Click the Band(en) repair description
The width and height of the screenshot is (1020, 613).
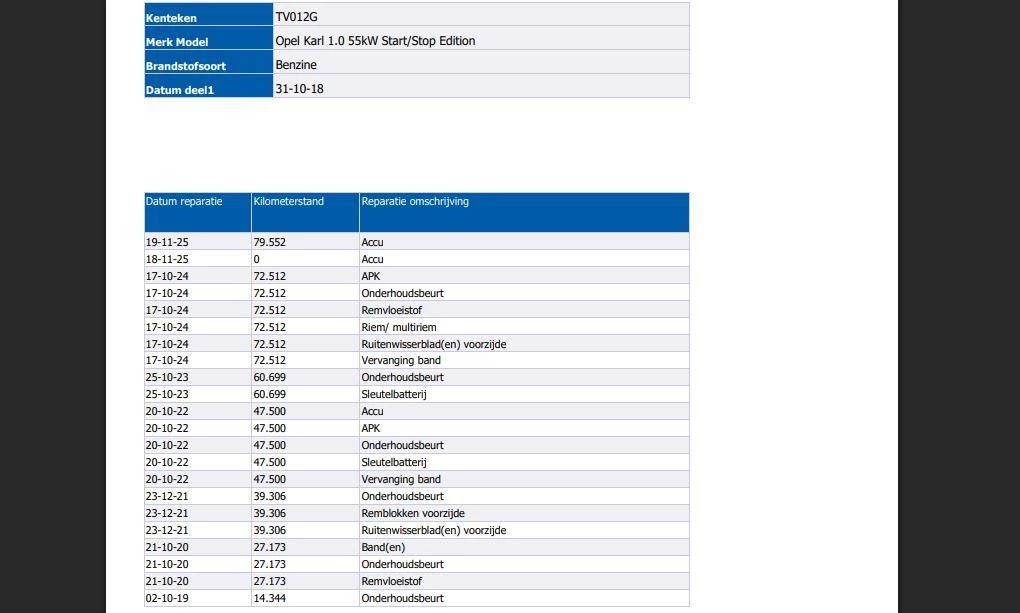tap(383, 547)
